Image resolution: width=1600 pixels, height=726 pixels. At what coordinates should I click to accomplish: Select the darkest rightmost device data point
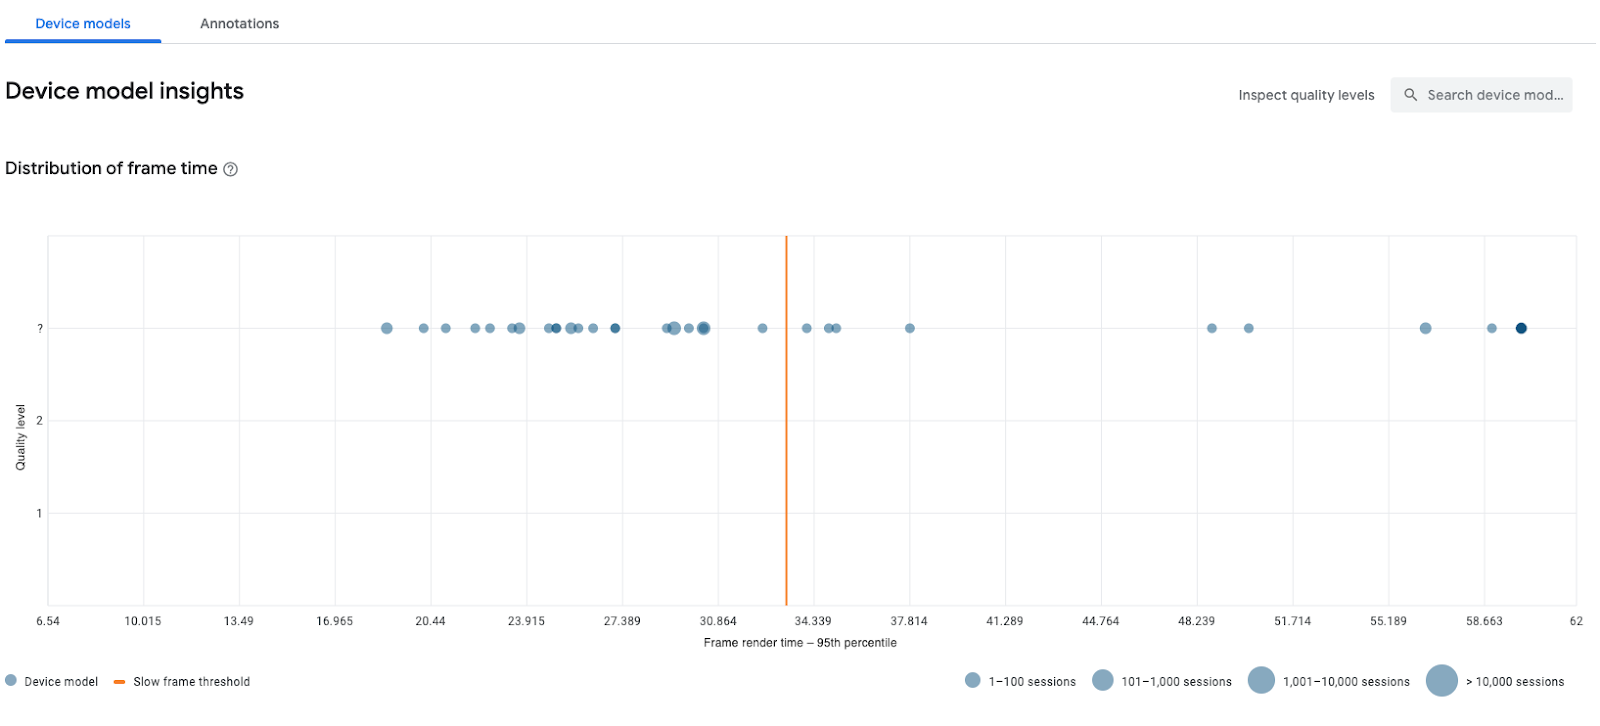1521,328
